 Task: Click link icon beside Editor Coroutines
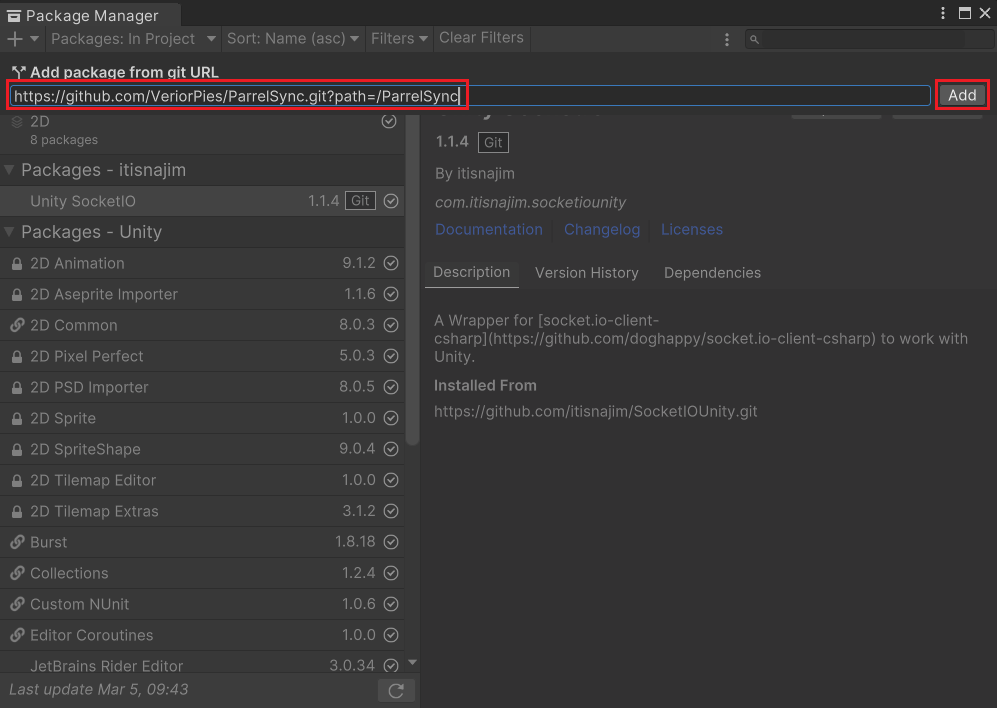[17, 635]
